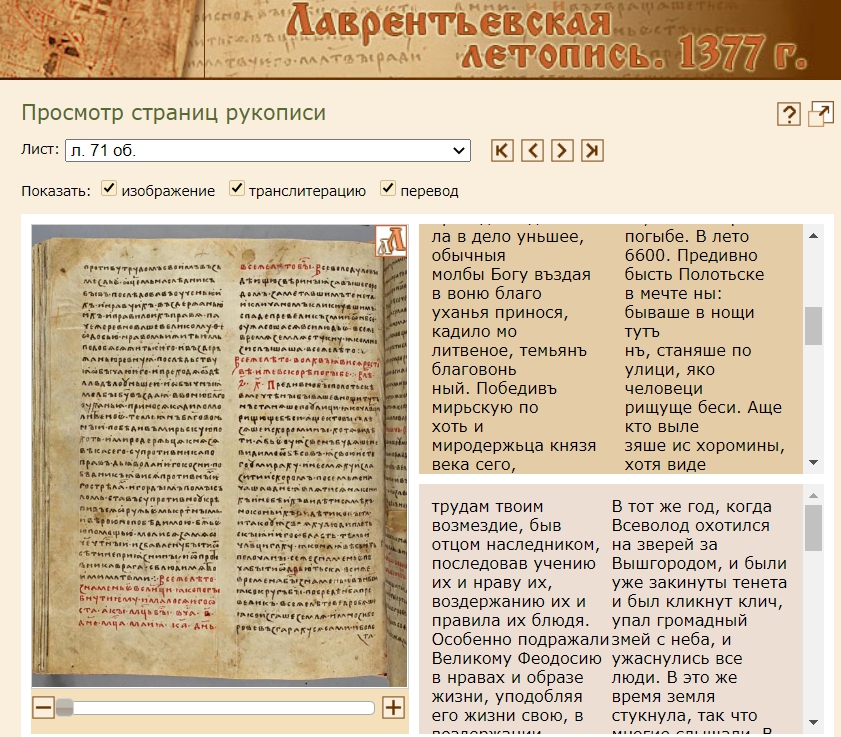Go to the first manuscript leaf
This screenshot has height=737, width=841.
pyautogui.click(x=502, y=150)
